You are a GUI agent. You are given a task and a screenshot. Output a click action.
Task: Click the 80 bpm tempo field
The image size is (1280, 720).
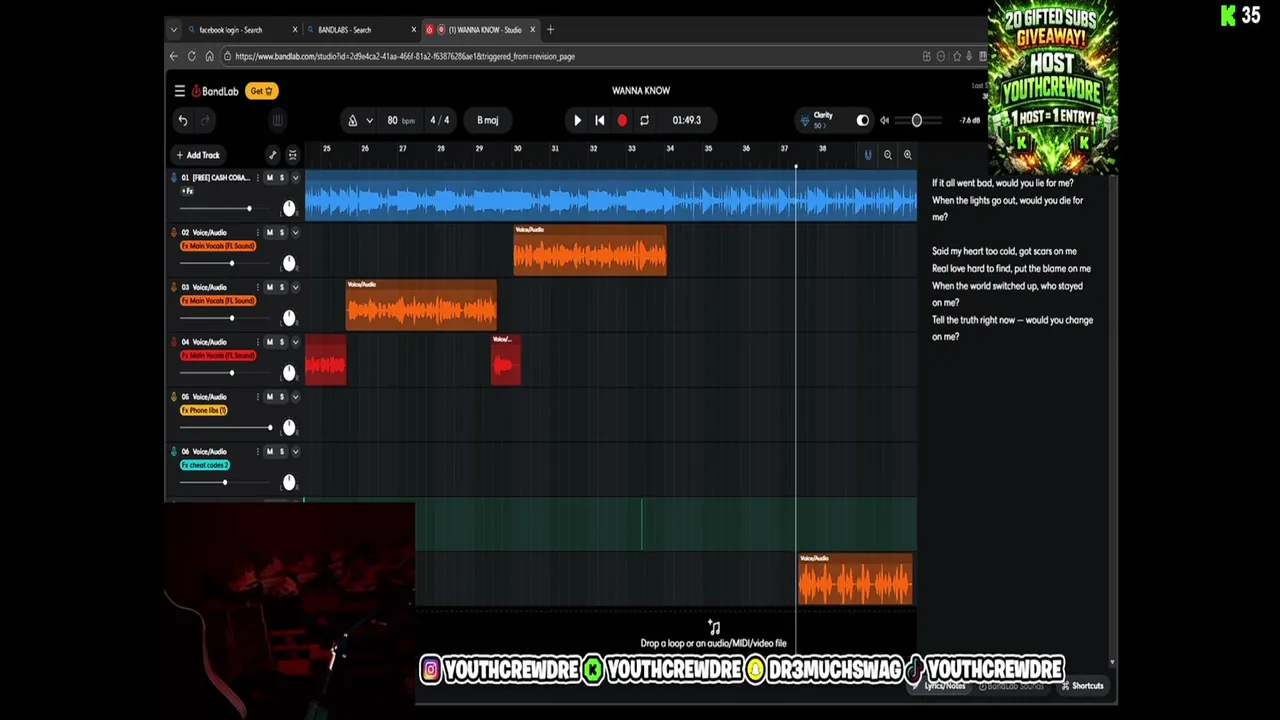[x=400, y=120]
